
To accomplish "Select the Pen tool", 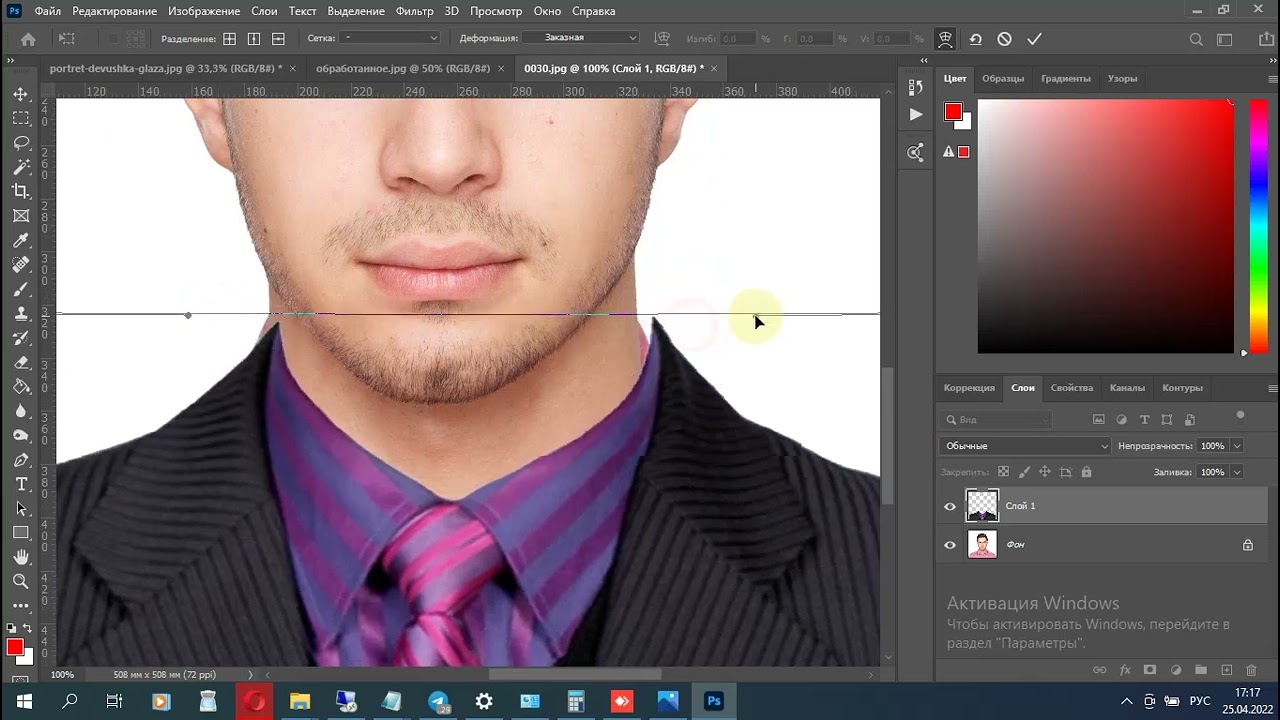I will (20, 460).
